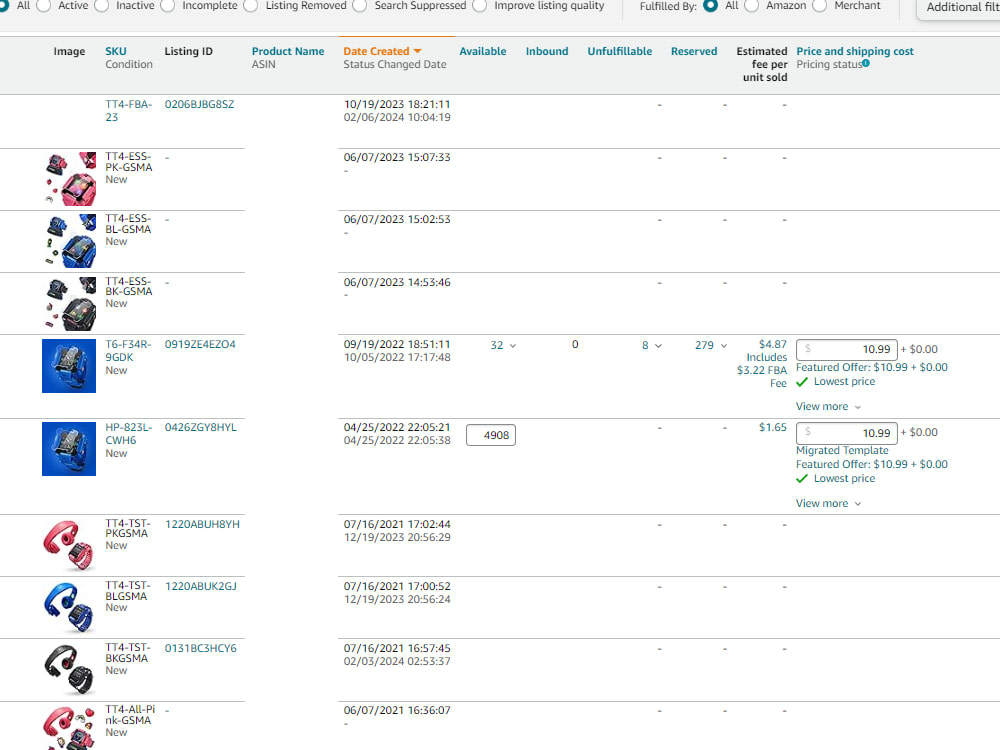Image resolution: width=1000 pixels, height=750 pixels.
Task: Expand Reserved 279 dropdown chevron
Action: pyautogui.click(x=724, y=346)
